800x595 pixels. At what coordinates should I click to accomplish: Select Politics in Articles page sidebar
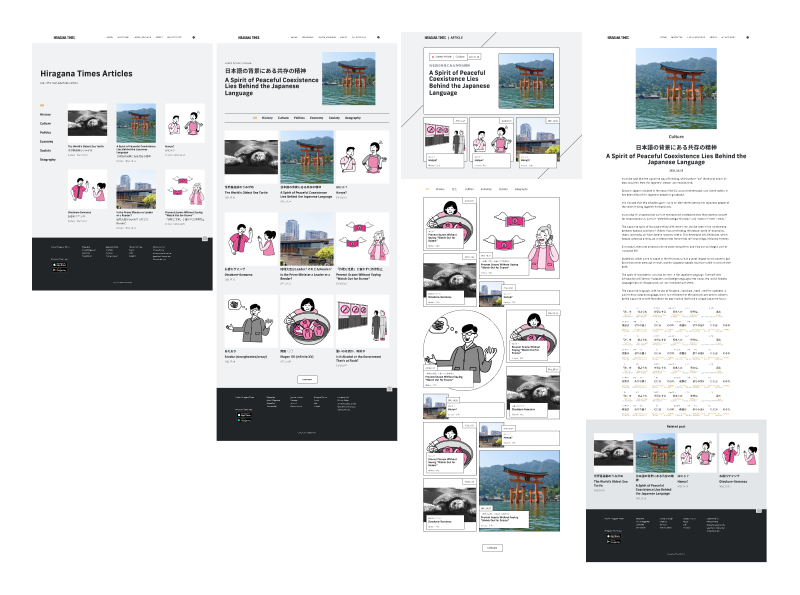pyautogui.click(x=45, y=132)
